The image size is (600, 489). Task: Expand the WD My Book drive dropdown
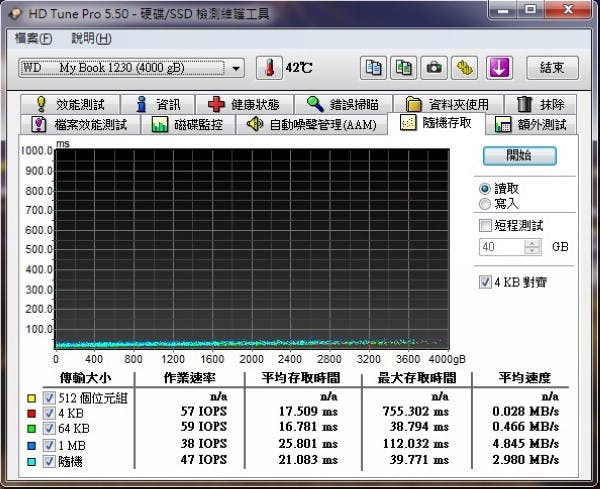(x=236, y=68)
